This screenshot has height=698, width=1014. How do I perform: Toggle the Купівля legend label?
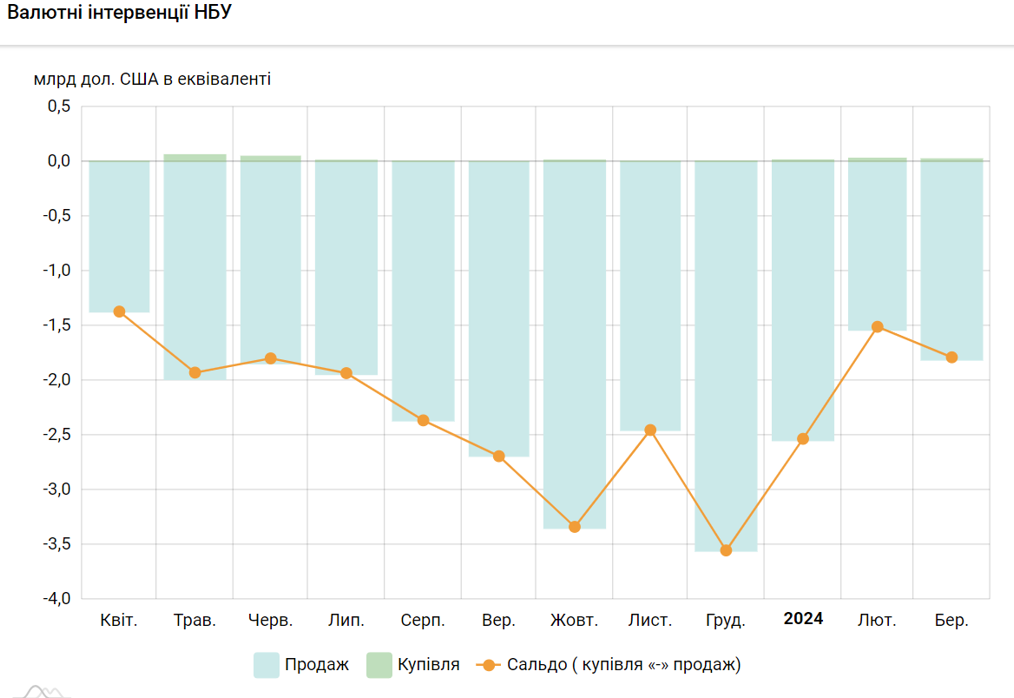(x=428, y=664)
